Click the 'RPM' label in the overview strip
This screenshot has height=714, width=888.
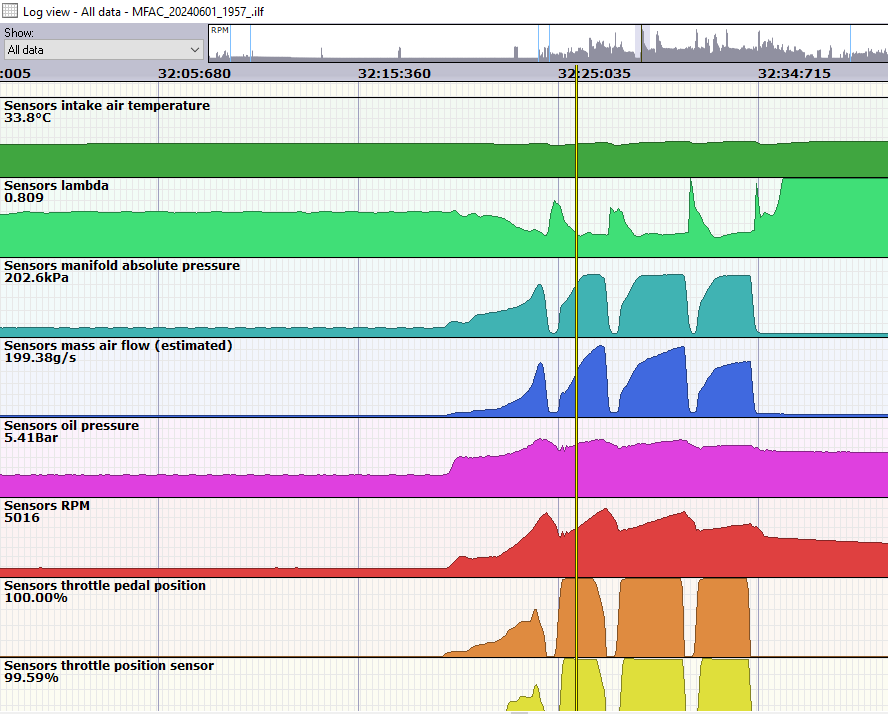click(x=220, y=30)
